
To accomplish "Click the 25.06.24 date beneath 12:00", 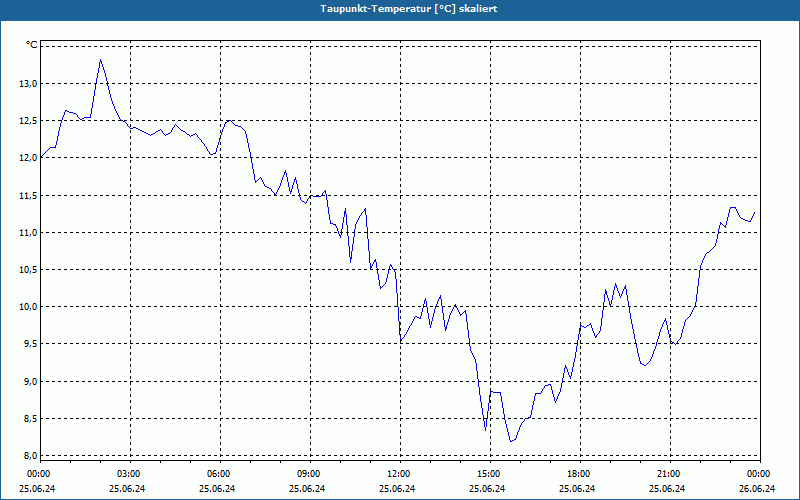I will pyautogui.click(x=397, y=488).
